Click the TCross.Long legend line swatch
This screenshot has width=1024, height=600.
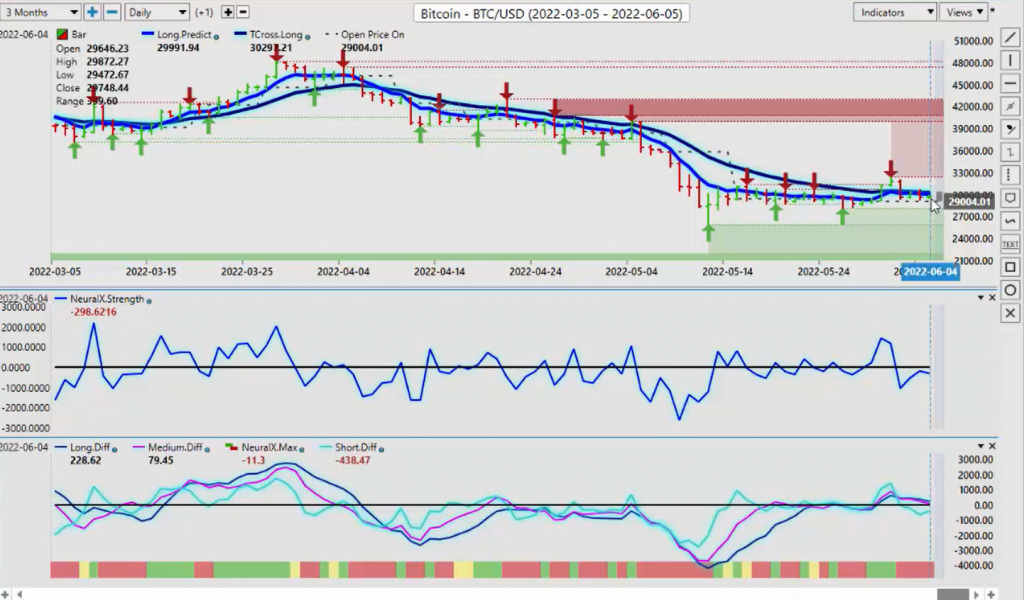coord(240,34)
